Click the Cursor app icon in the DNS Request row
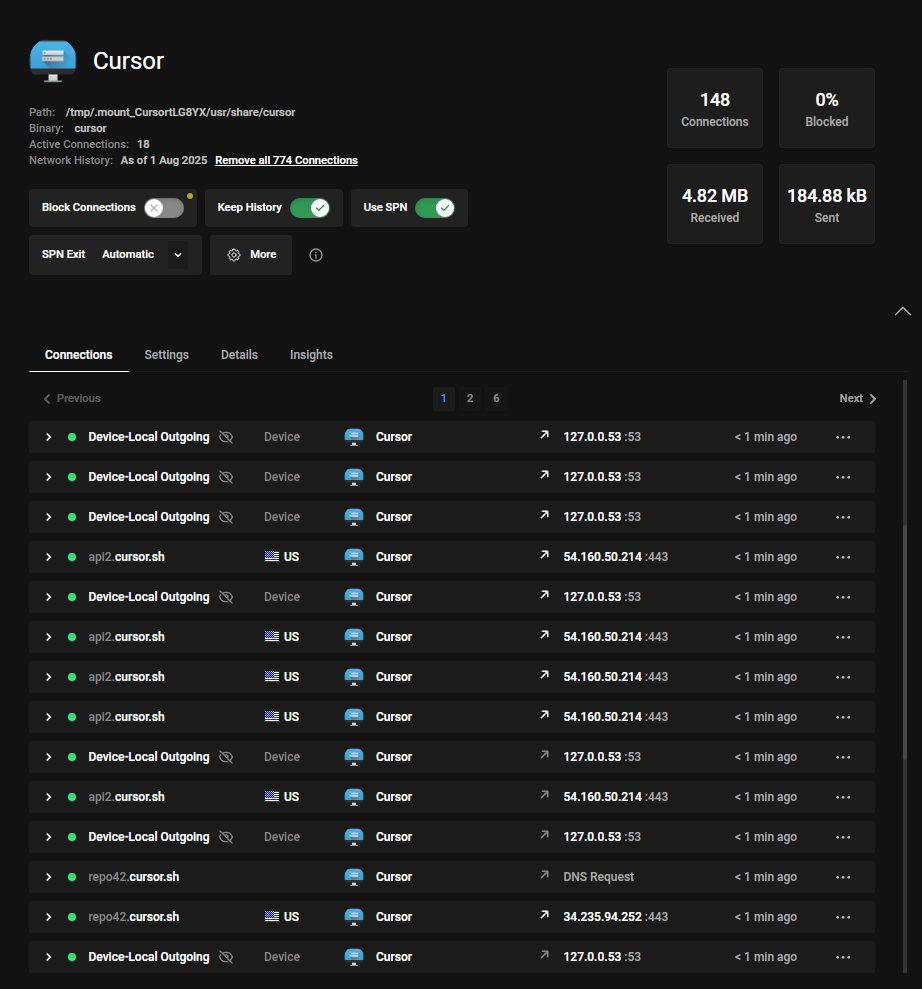The height and width of the screenshot is (989, 922). [354, 877]
